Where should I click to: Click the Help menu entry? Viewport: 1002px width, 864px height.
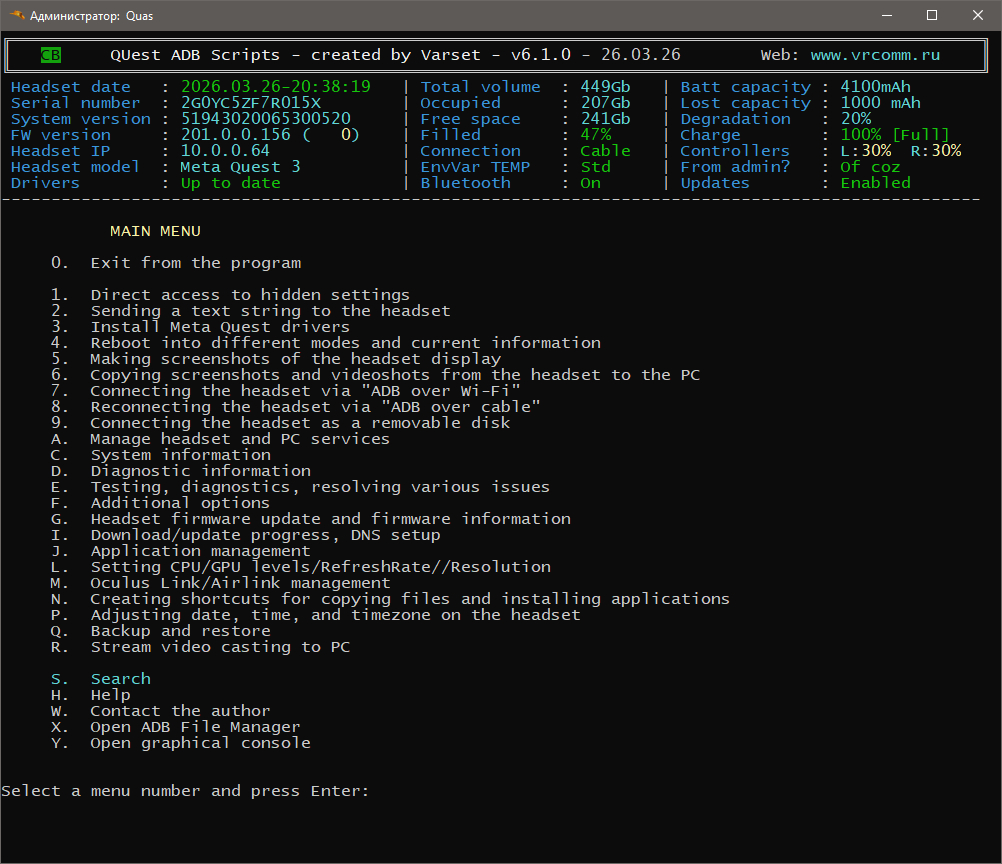coord(91,695)
